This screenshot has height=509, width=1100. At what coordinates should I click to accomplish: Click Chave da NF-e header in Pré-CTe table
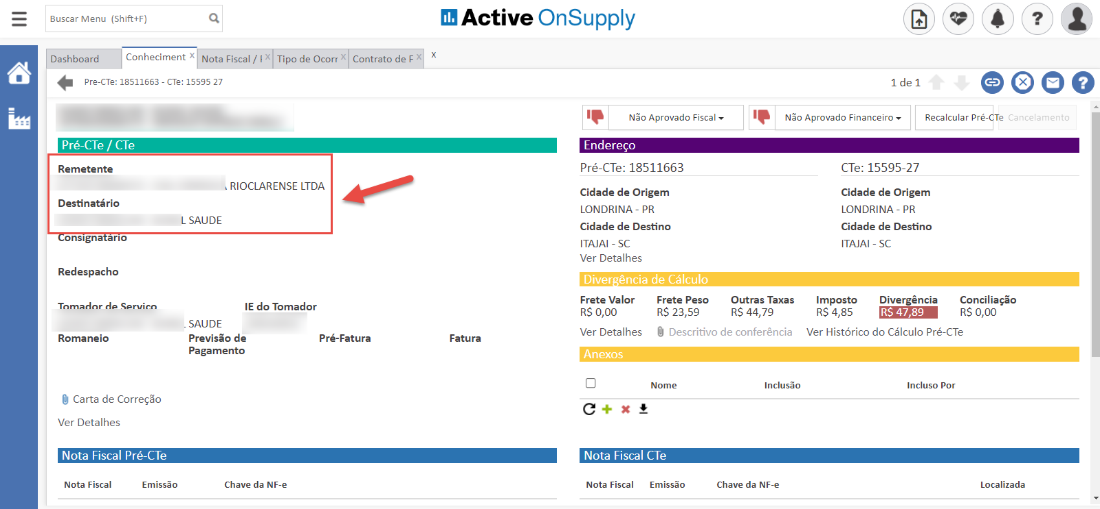(256, 484)
